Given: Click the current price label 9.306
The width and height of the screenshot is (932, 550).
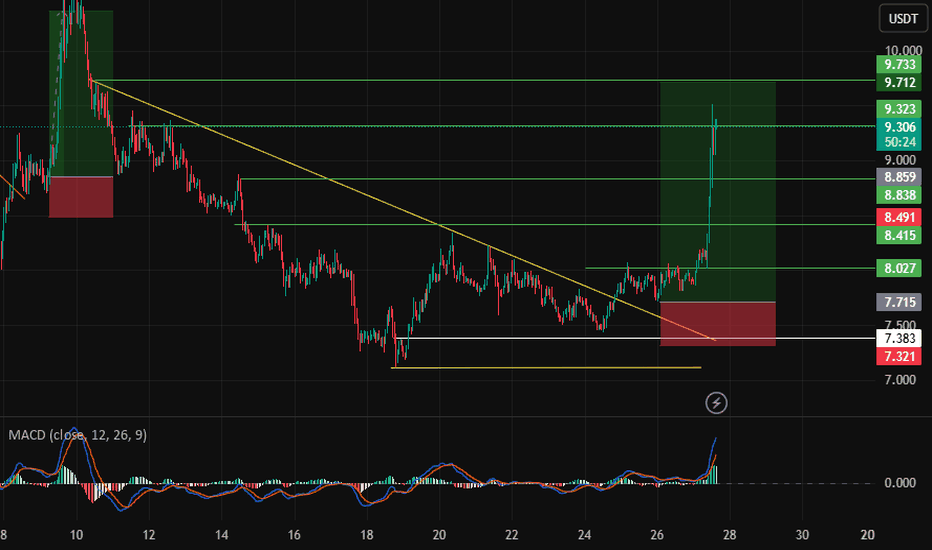Looking at the screenshot, I should coord(901,127).
